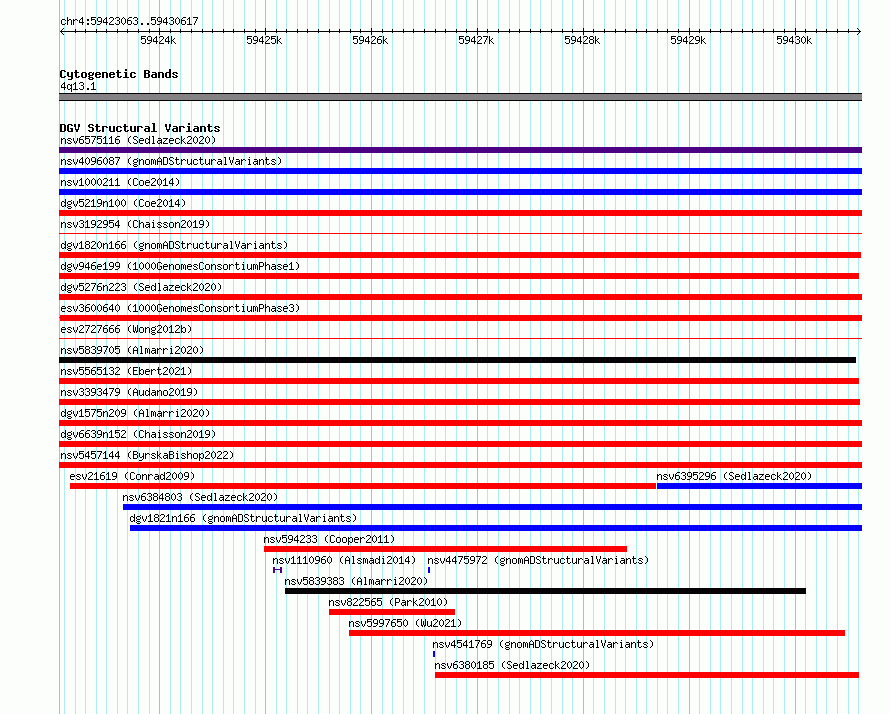Open nsv4096087 (gnomADStructuralVariants) label
The width and height of the screenshot is (890, 714).
point(171,161)
